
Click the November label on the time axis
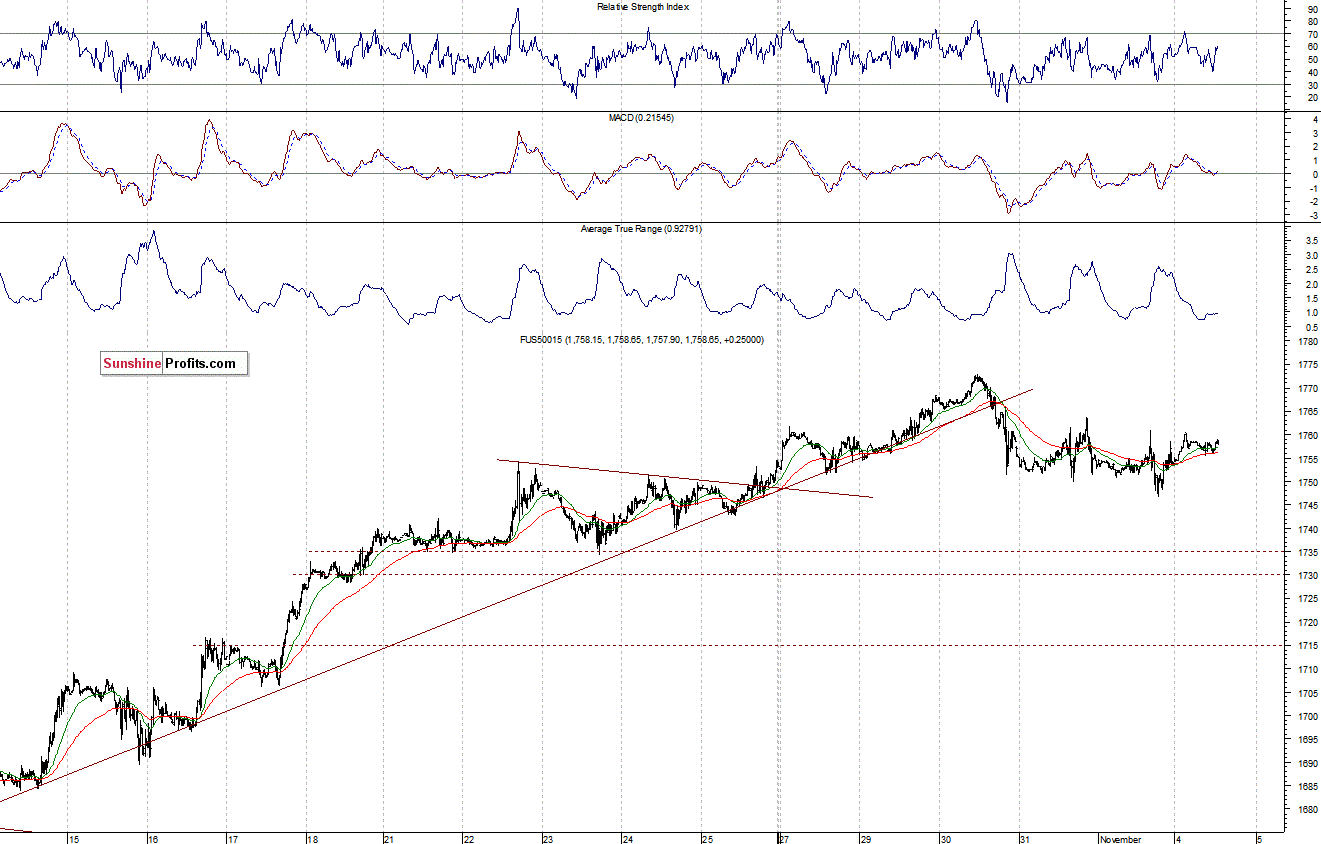pos(1120,839)
